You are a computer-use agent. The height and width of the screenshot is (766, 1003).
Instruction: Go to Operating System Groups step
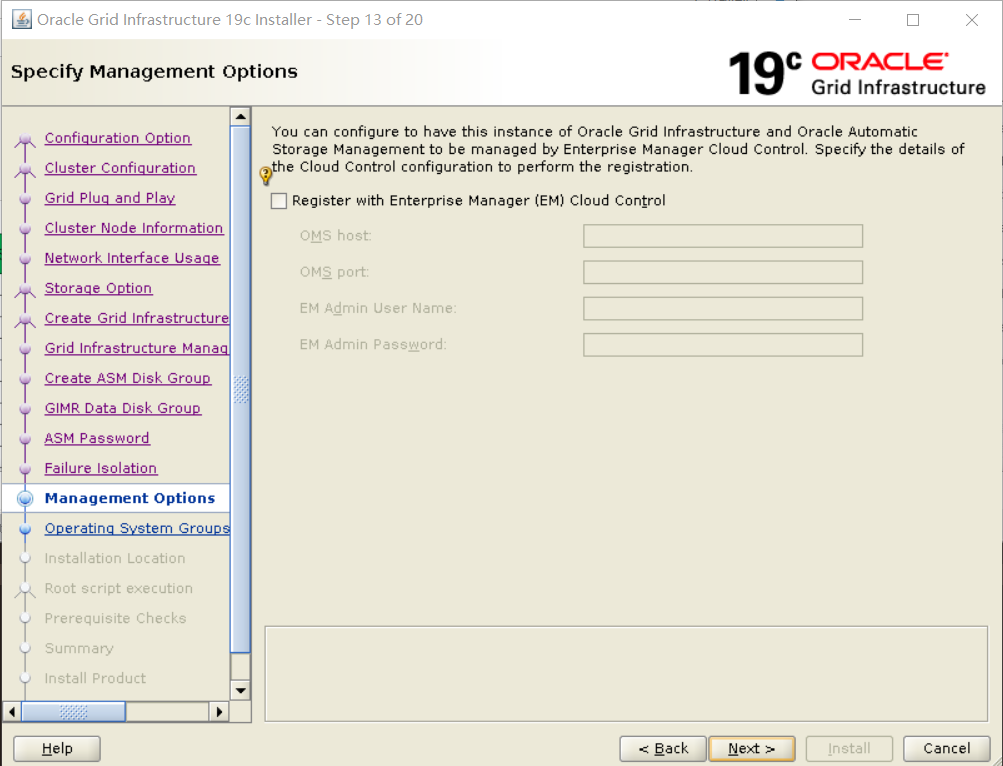[x=137, y=529]
